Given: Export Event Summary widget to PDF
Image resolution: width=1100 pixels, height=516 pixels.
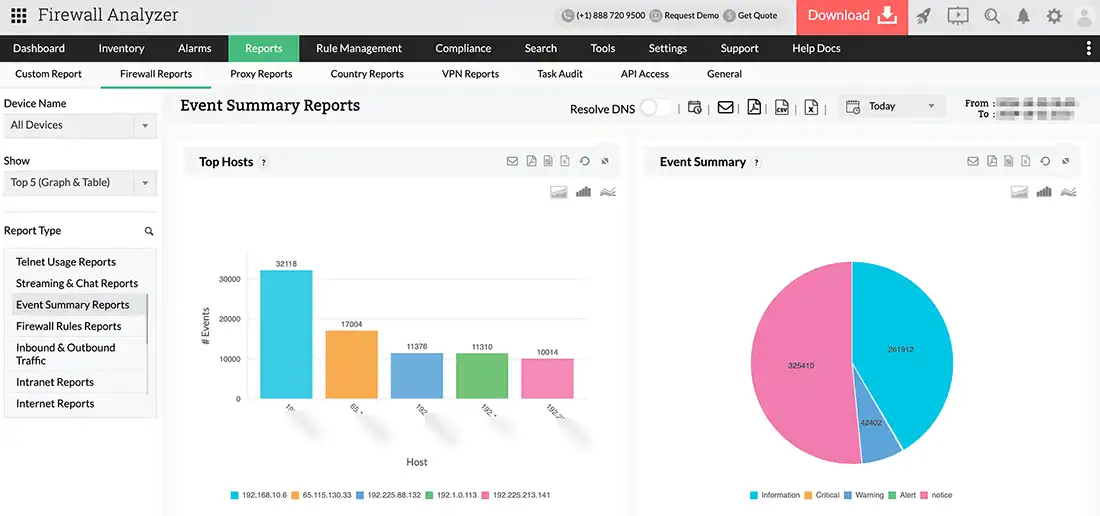Looking at the screenshot, I should (x=992, y=161).
